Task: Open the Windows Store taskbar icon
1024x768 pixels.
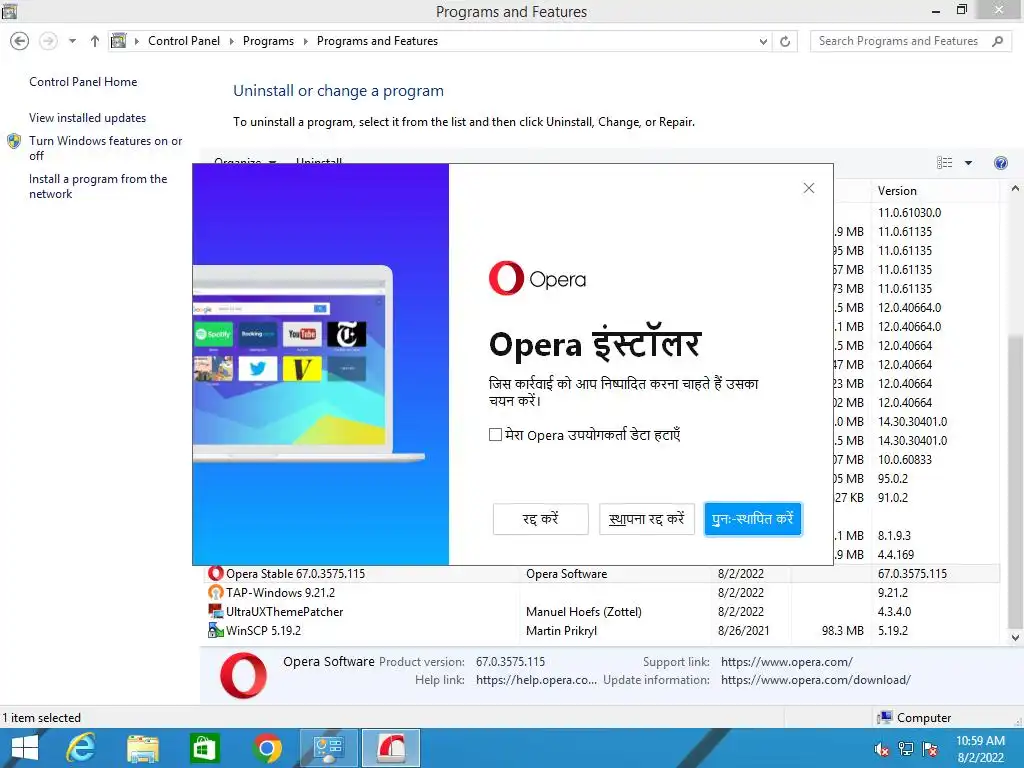Action: pos(204,748)
